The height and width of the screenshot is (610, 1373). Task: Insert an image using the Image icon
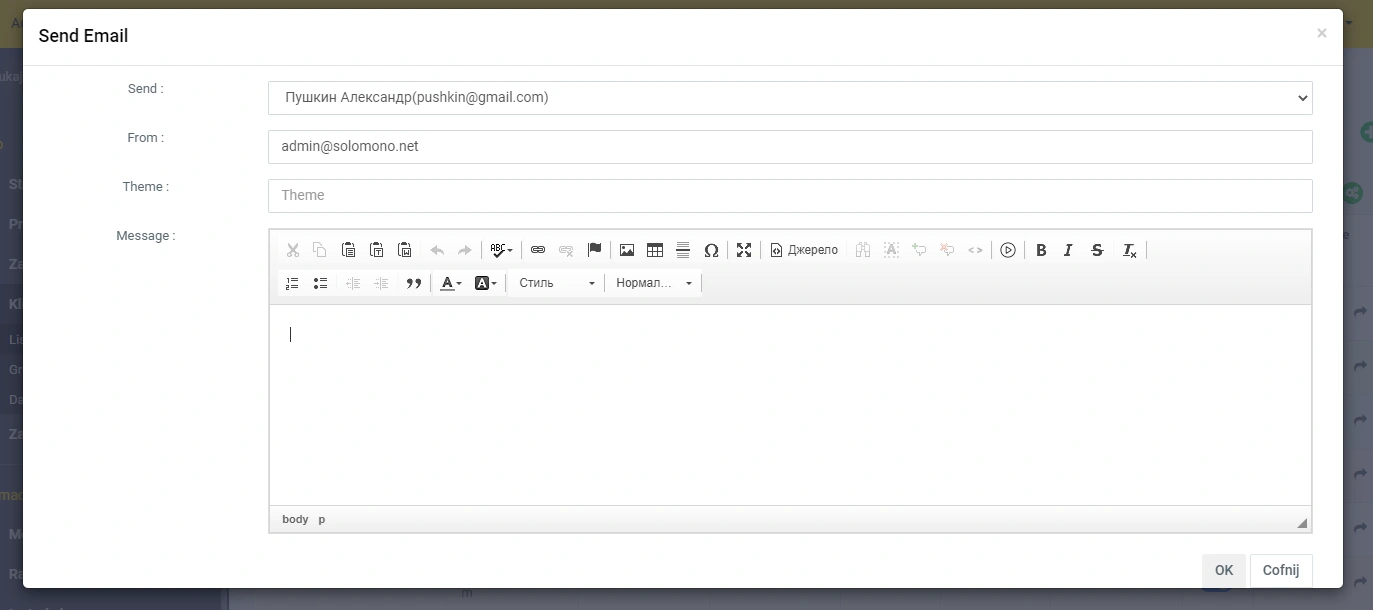click(627, 250)
